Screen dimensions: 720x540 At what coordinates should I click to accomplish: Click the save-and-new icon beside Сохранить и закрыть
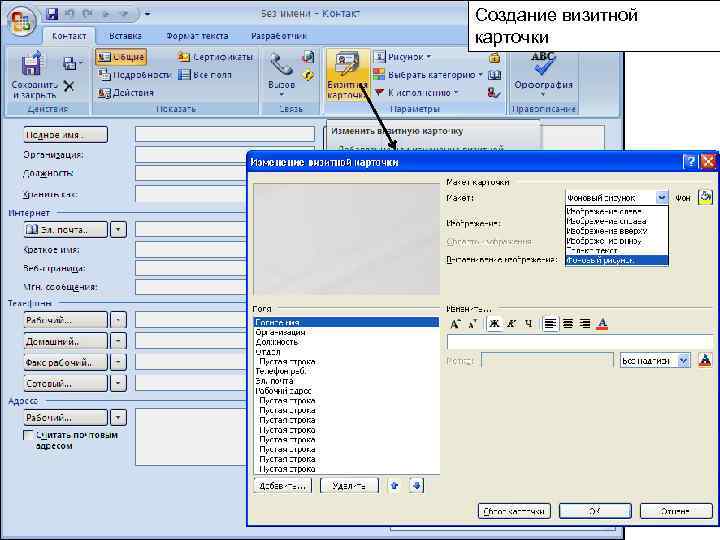[x=70, y=63]
